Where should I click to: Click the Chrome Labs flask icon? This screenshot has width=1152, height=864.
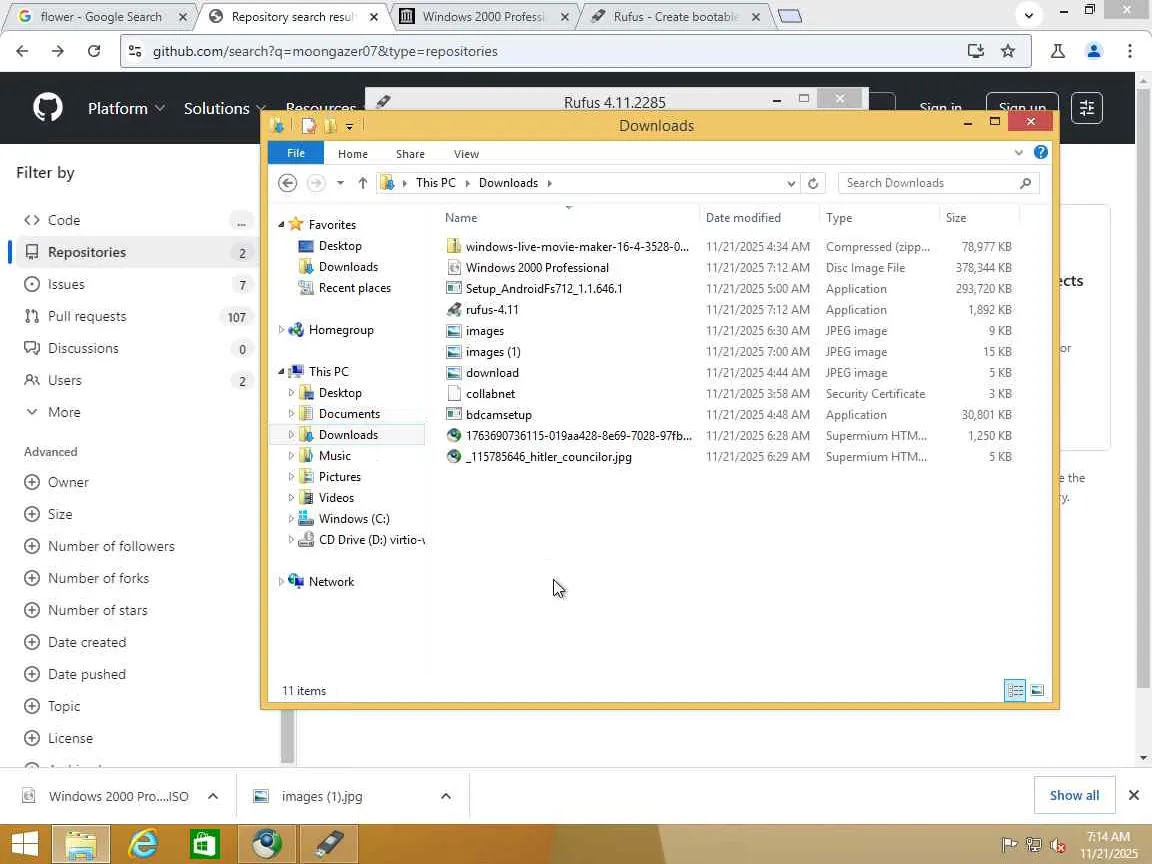(1058, 51)
